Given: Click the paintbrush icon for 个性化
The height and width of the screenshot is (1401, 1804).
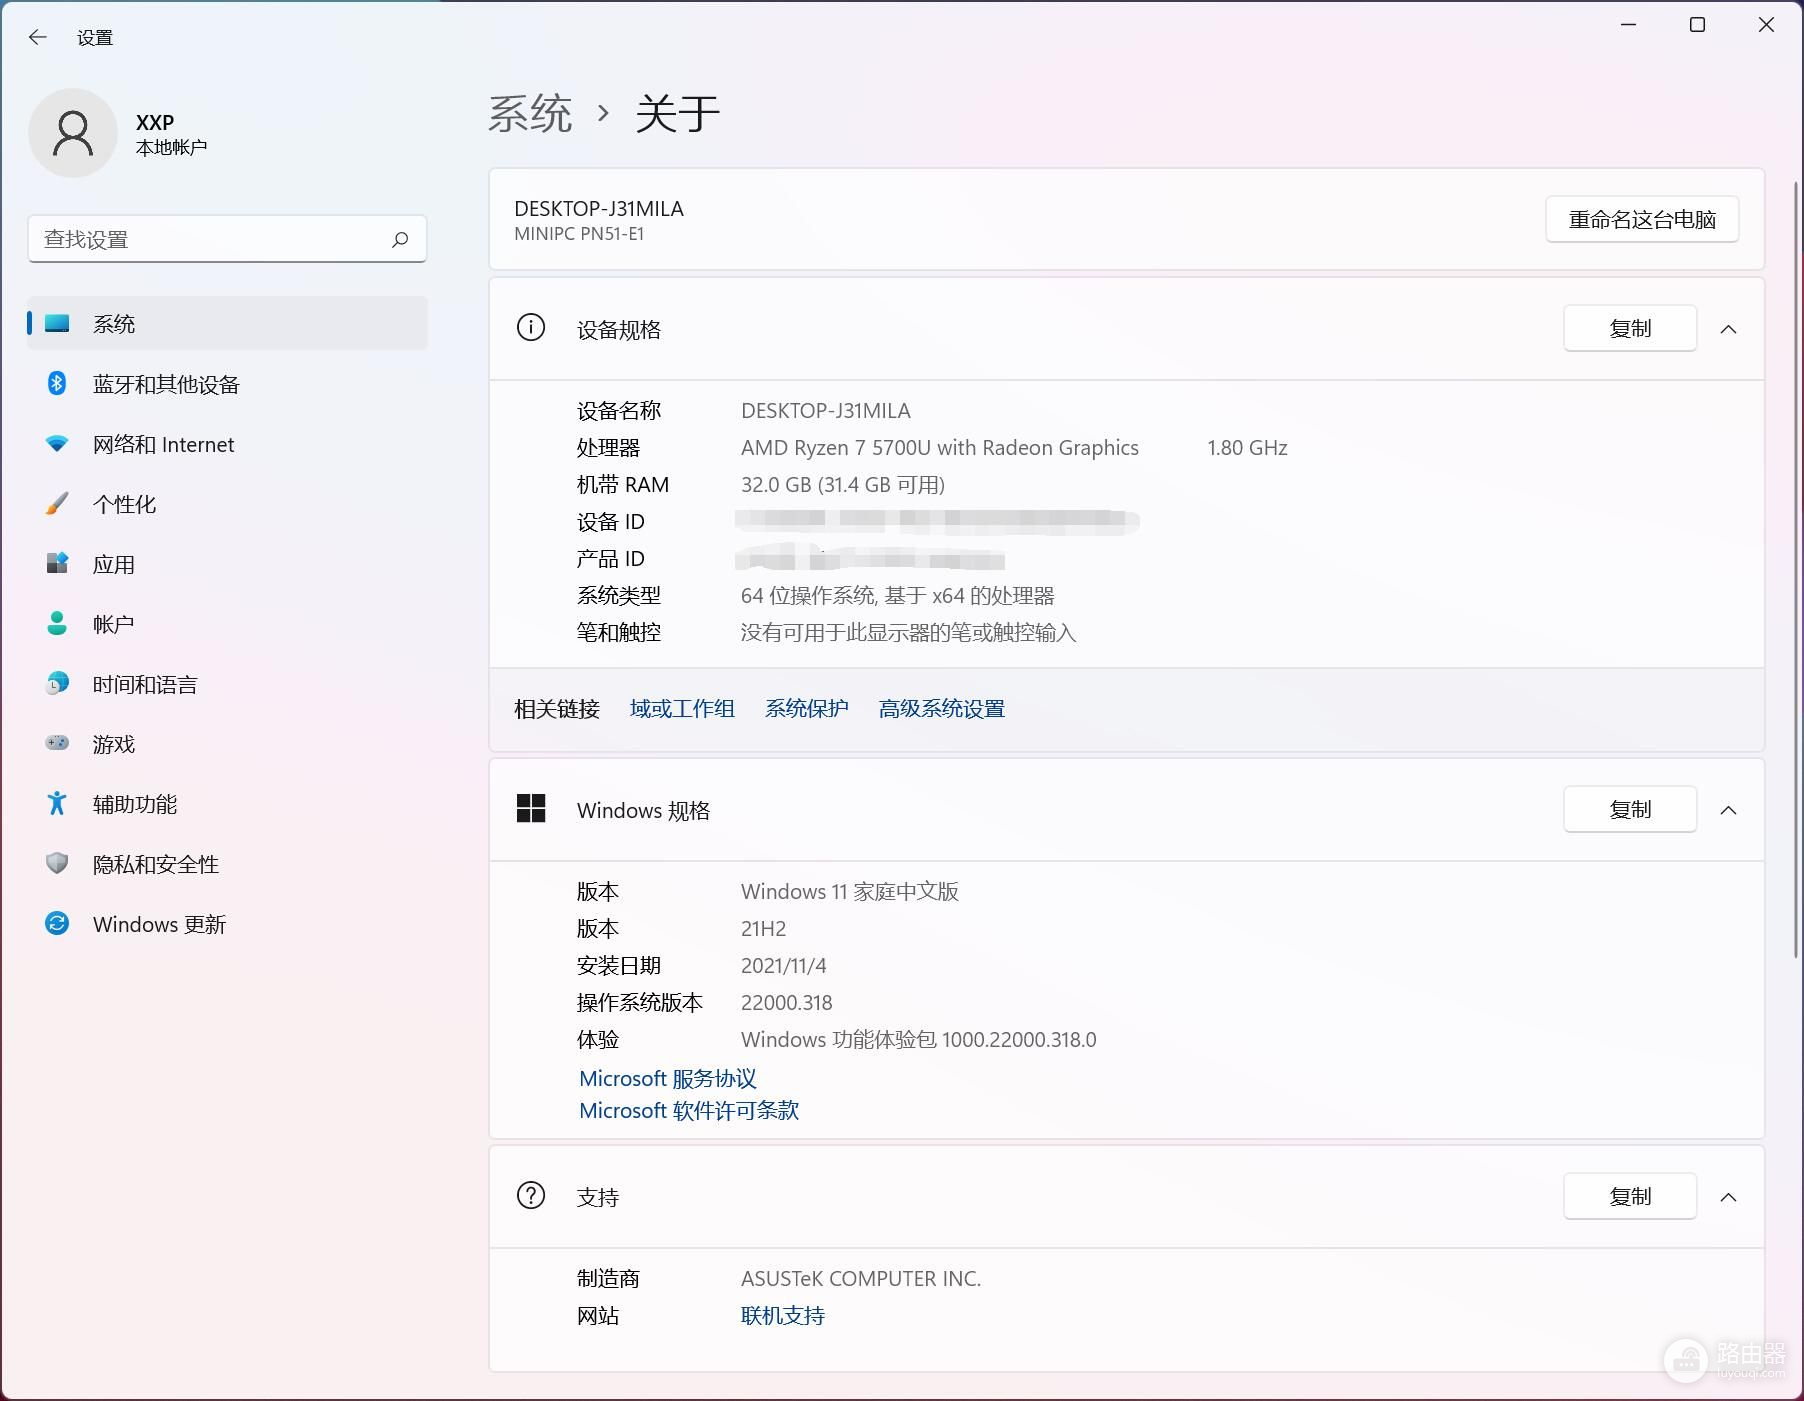Looking at the screenshot, I should tap(57, 503).
